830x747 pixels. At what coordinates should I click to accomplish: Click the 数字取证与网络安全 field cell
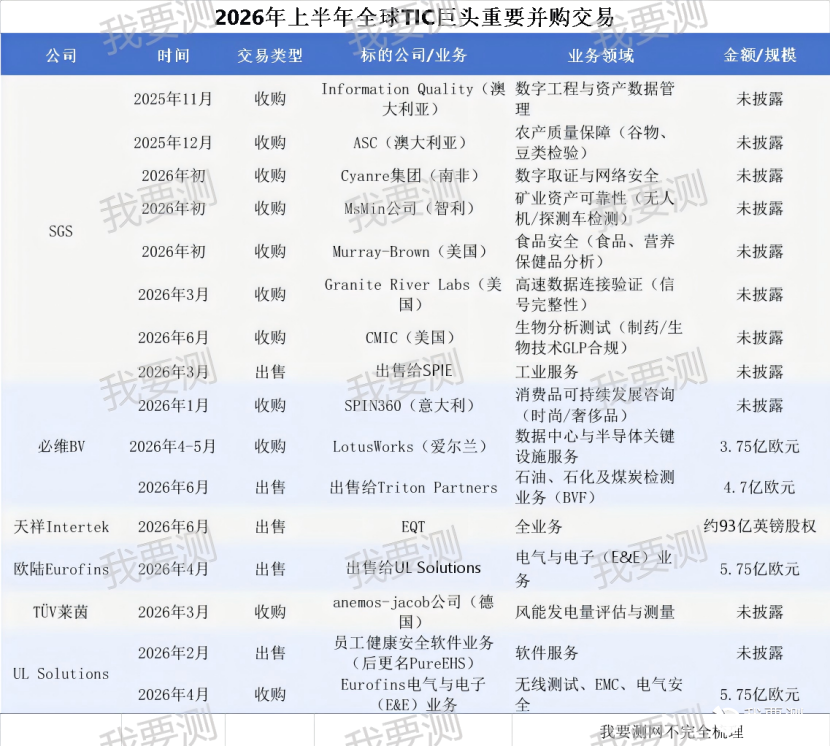point(587,175)
